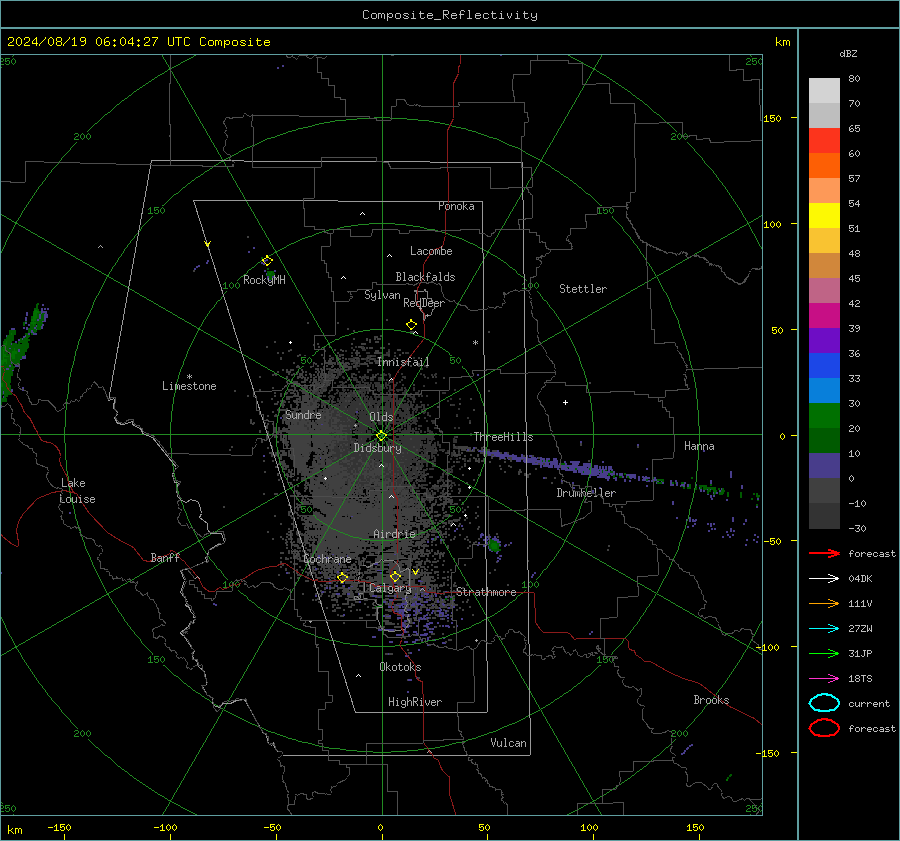Click the Stettler town label
The image size is (900, 841).
click(x=583, y=289)
